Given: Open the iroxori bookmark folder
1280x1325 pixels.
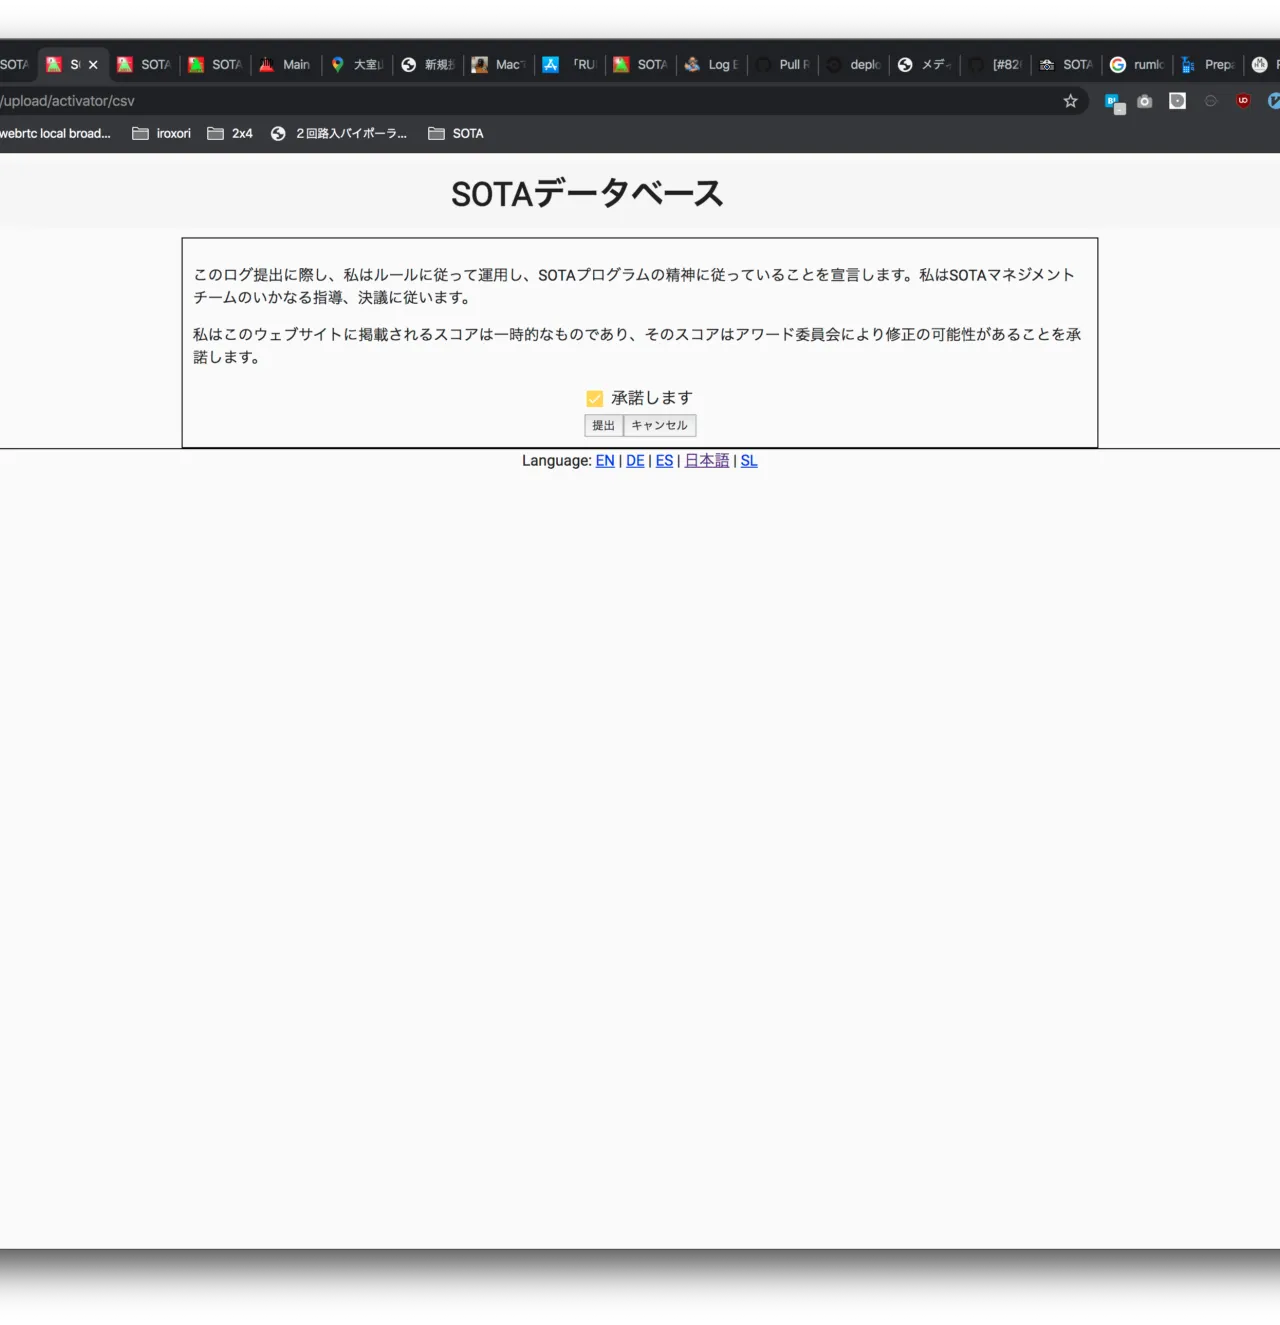Looking at the screenshot, I should (161, 134).
